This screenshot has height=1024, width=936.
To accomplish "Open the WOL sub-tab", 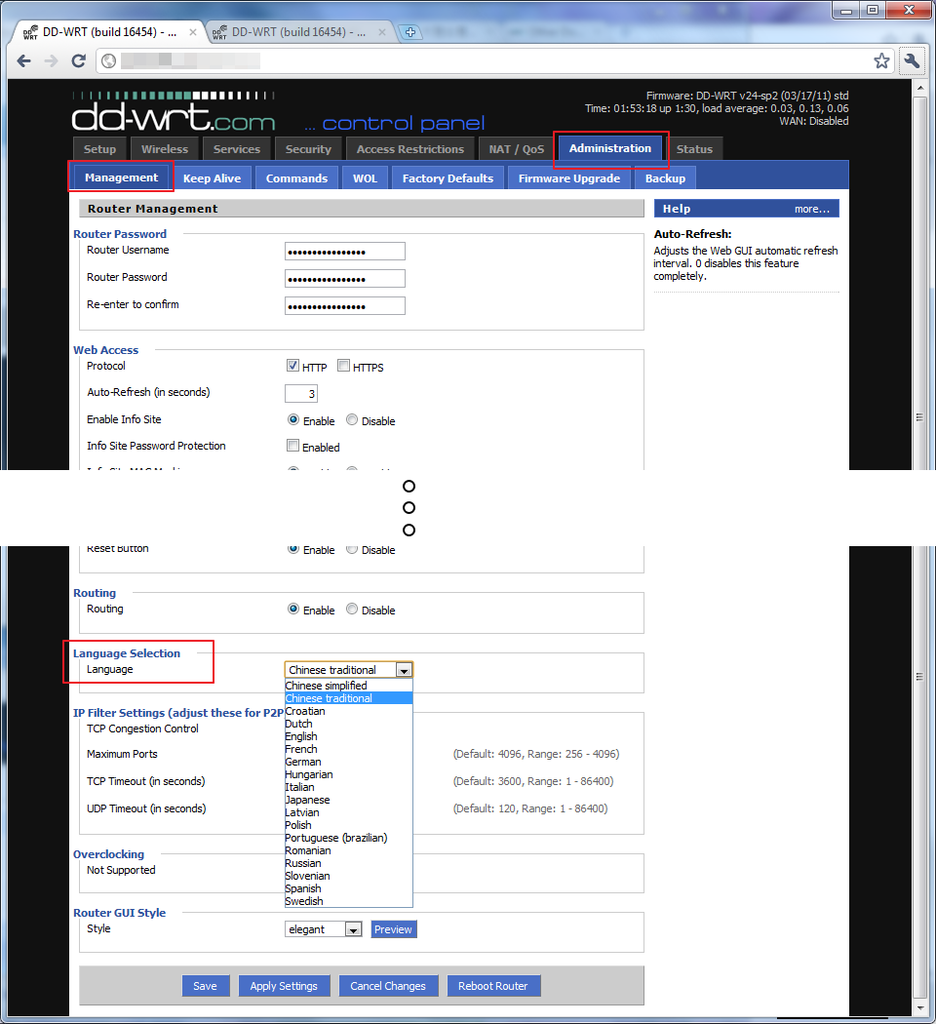I will (x=365, y=178).
